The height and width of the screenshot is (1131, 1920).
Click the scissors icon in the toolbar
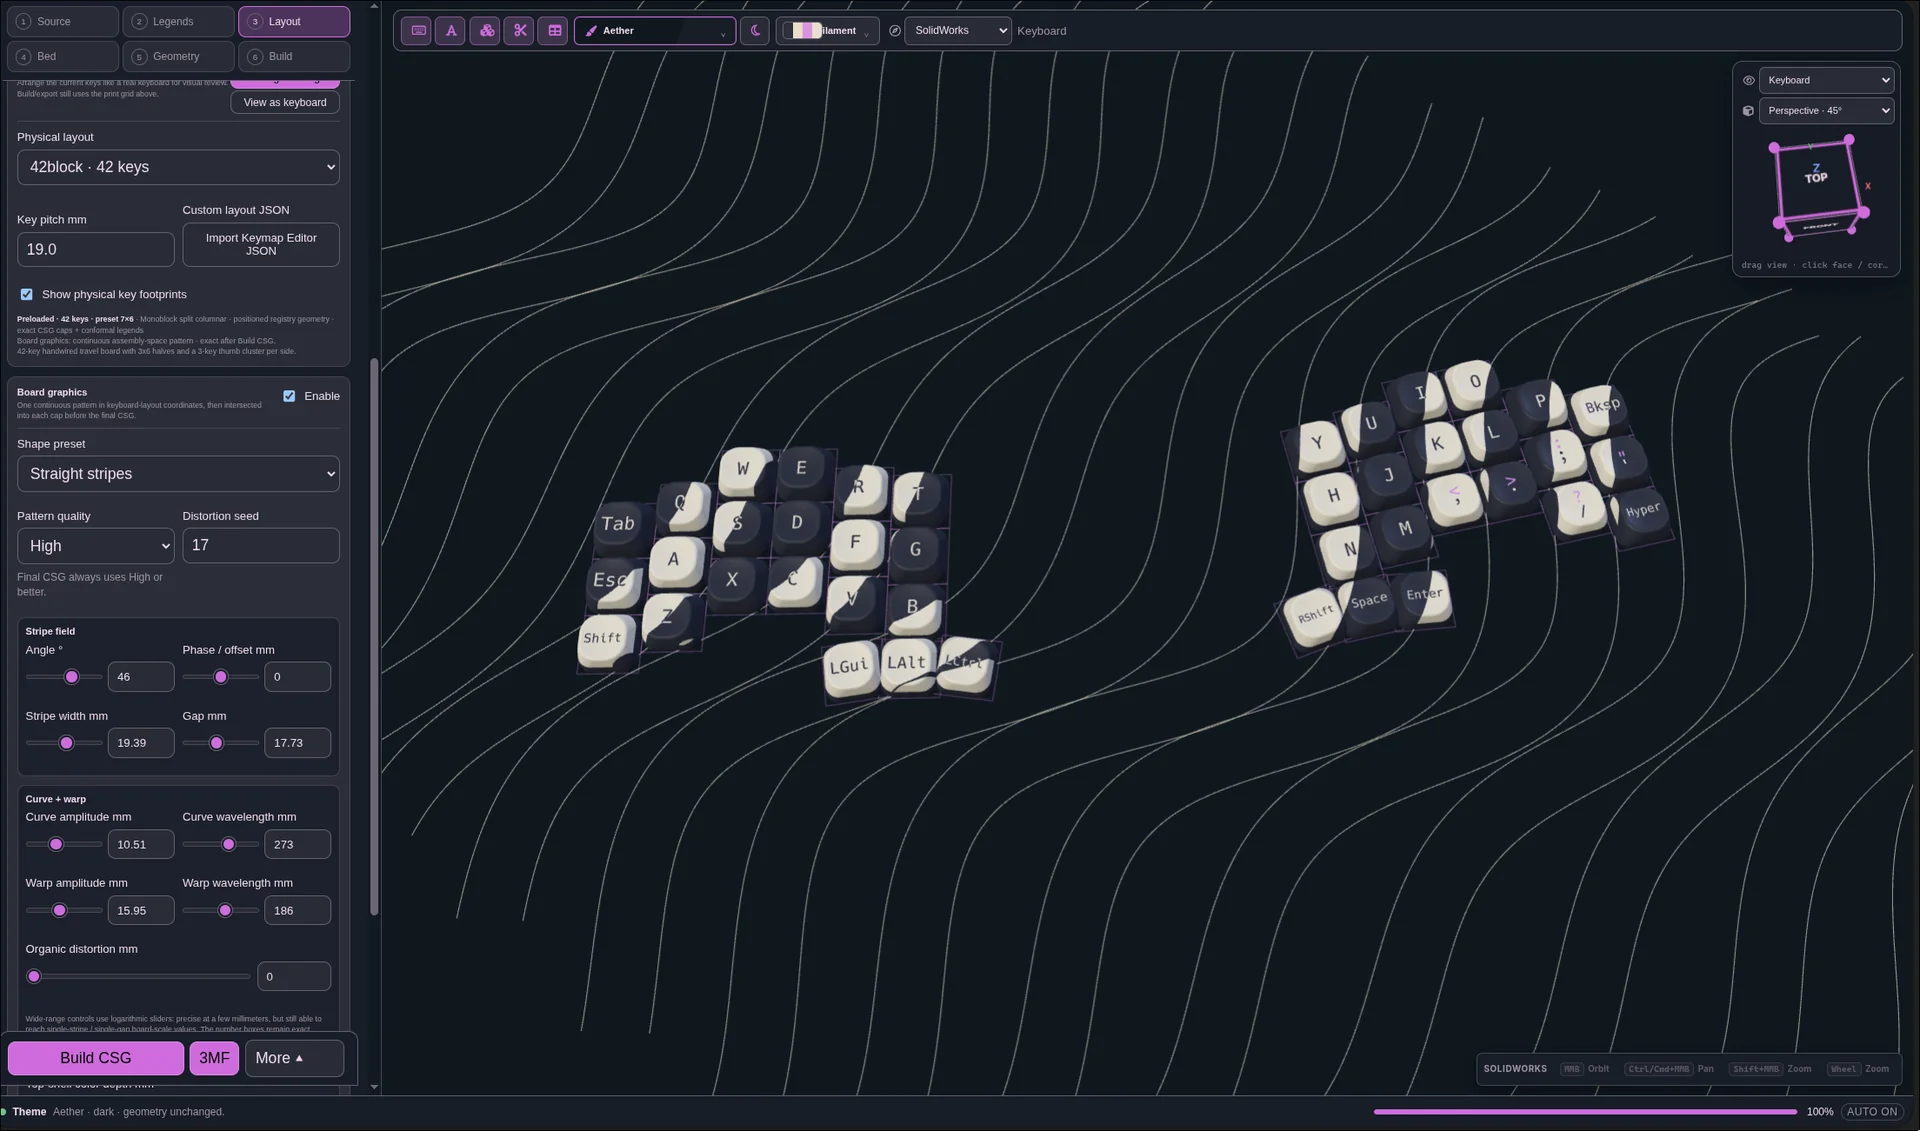520,31
